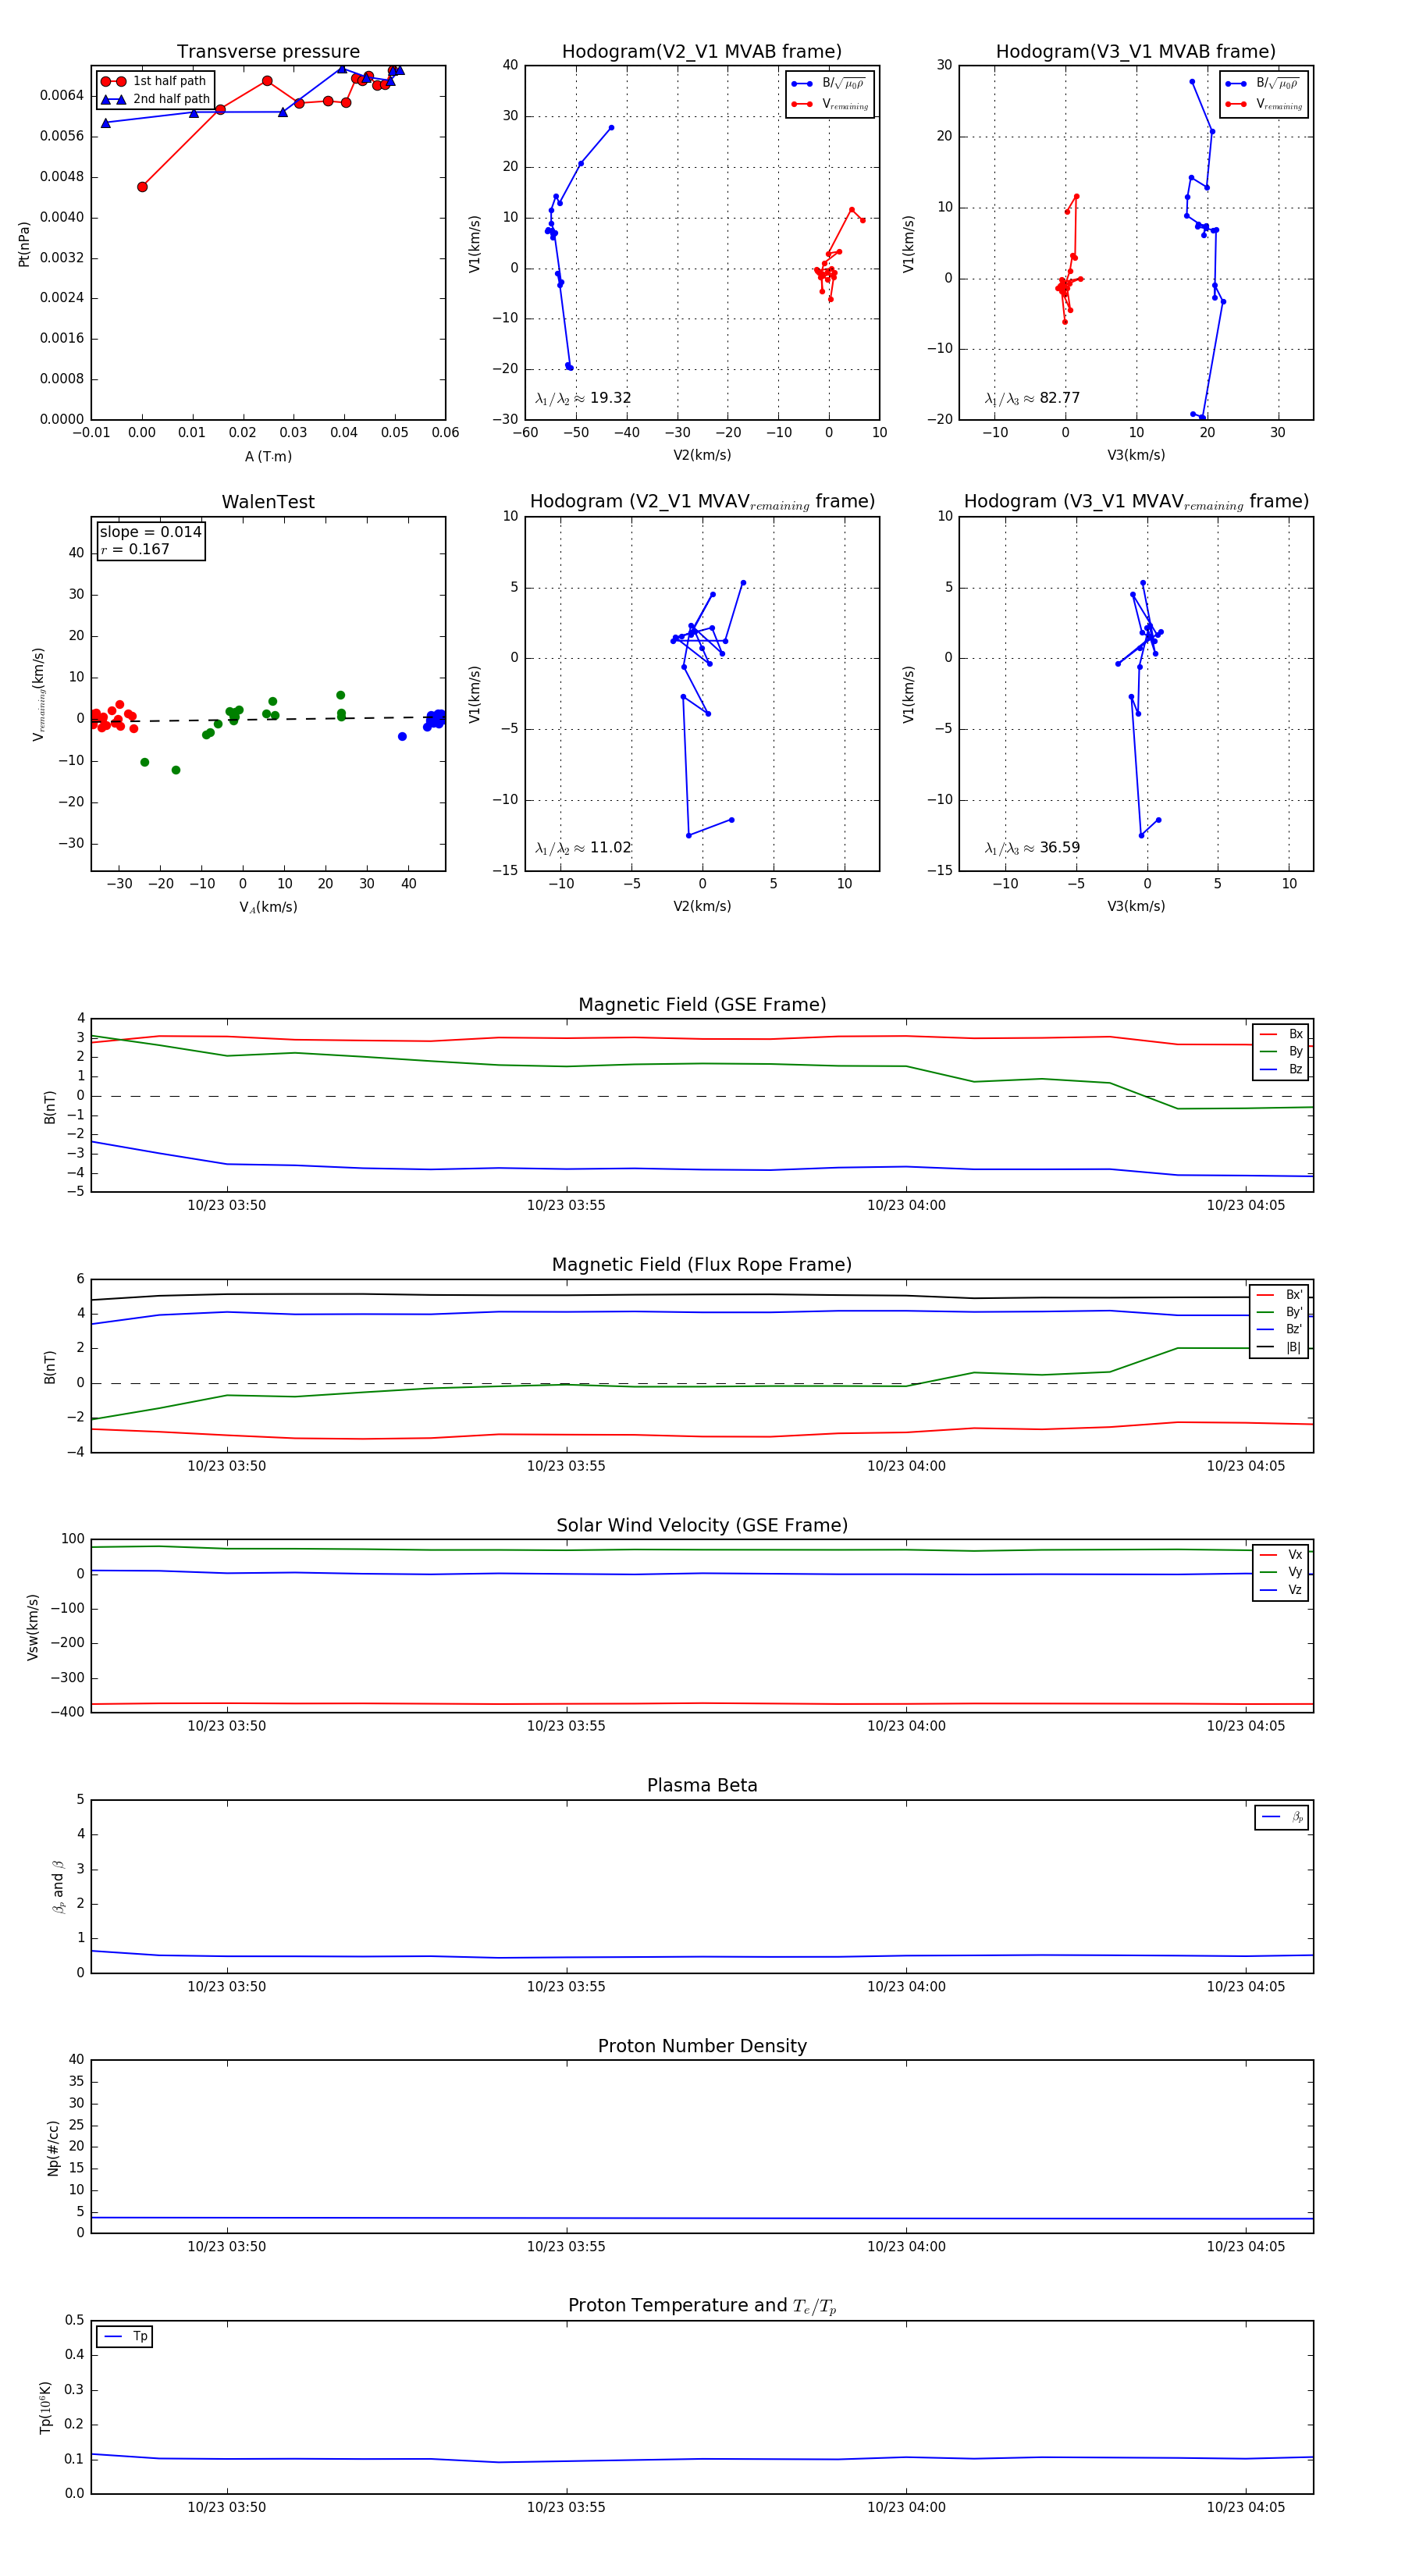The image size is (1405, 2576).
Task: Click 'B(nT)' axis label of Flux Rope panel
Action: click(49, 1367)
